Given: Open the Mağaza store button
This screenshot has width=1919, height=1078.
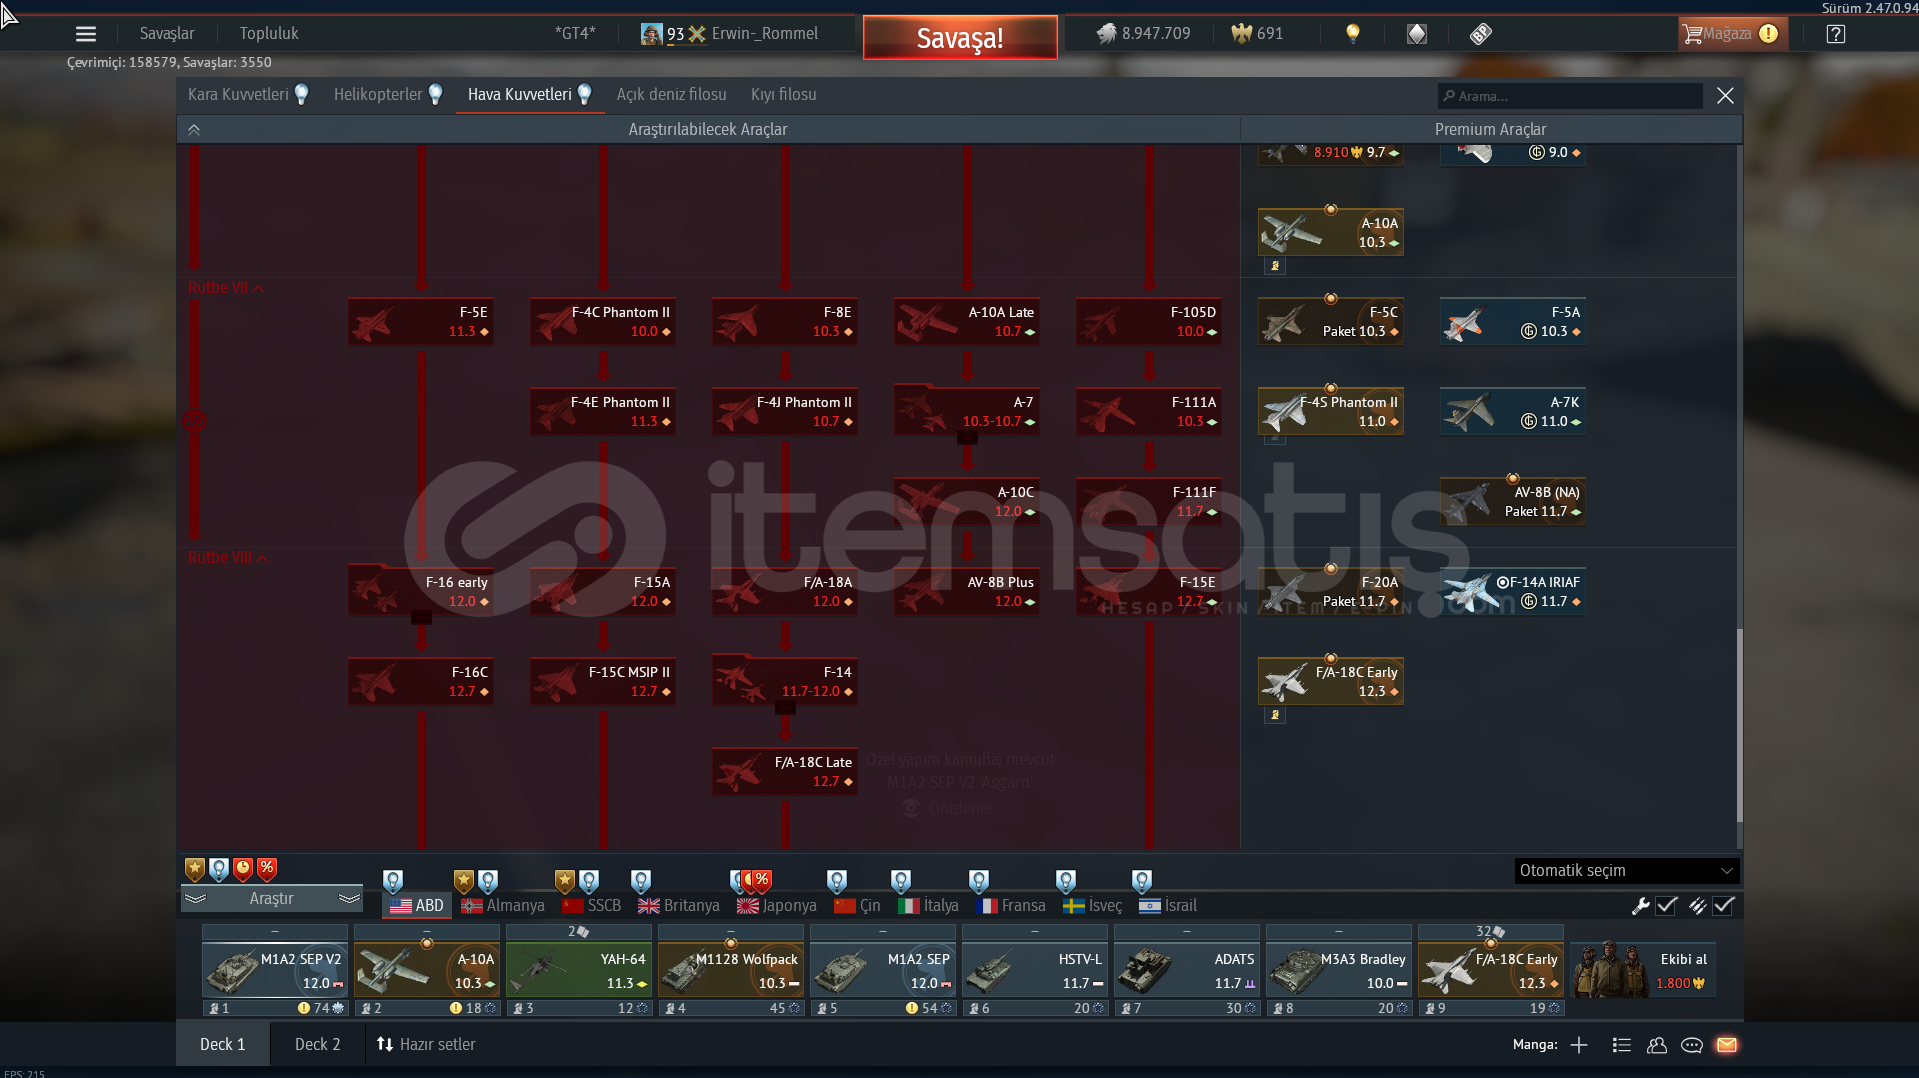Looking at the screenshot, I should pyautogui.click(x=1733, y=34).
